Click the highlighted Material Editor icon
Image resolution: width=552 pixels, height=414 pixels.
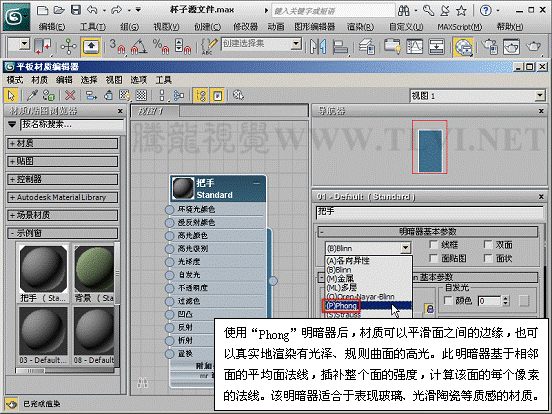point(463,47)
